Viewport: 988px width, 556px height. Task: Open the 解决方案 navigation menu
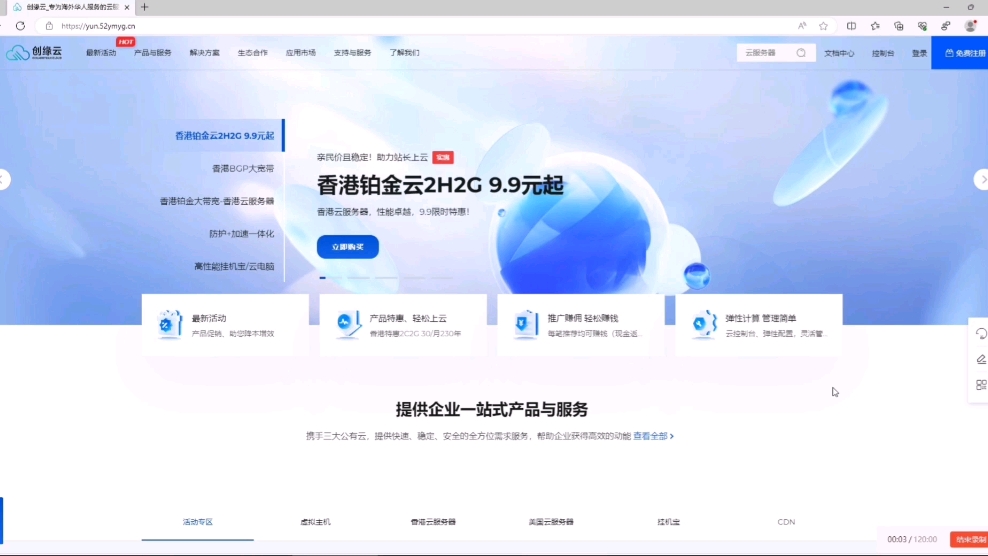204,53
